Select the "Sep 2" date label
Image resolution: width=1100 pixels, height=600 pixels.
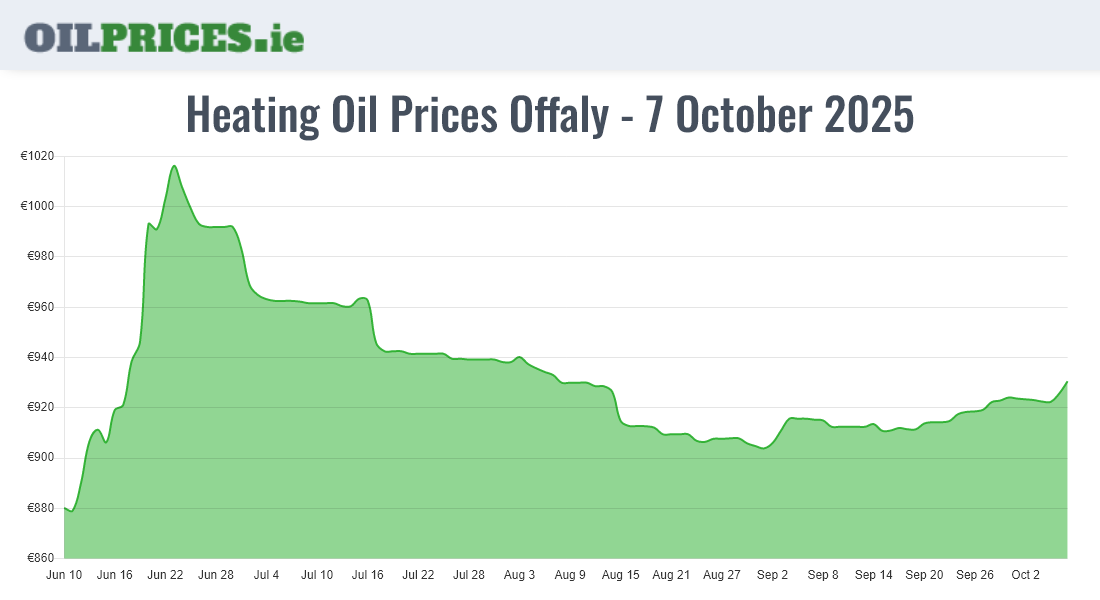pos(772,575)
